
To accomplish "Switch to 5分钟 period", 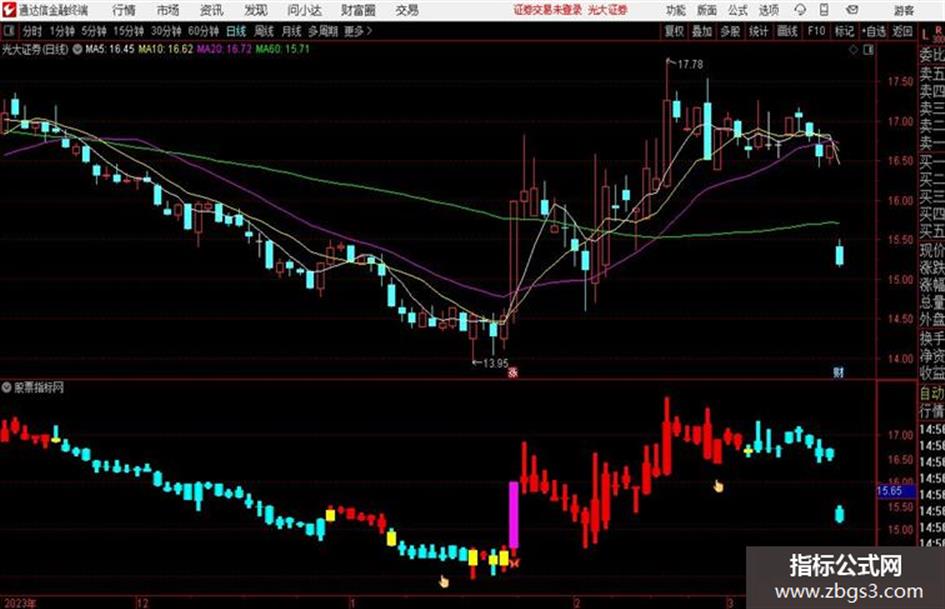I will click(94, 31).
